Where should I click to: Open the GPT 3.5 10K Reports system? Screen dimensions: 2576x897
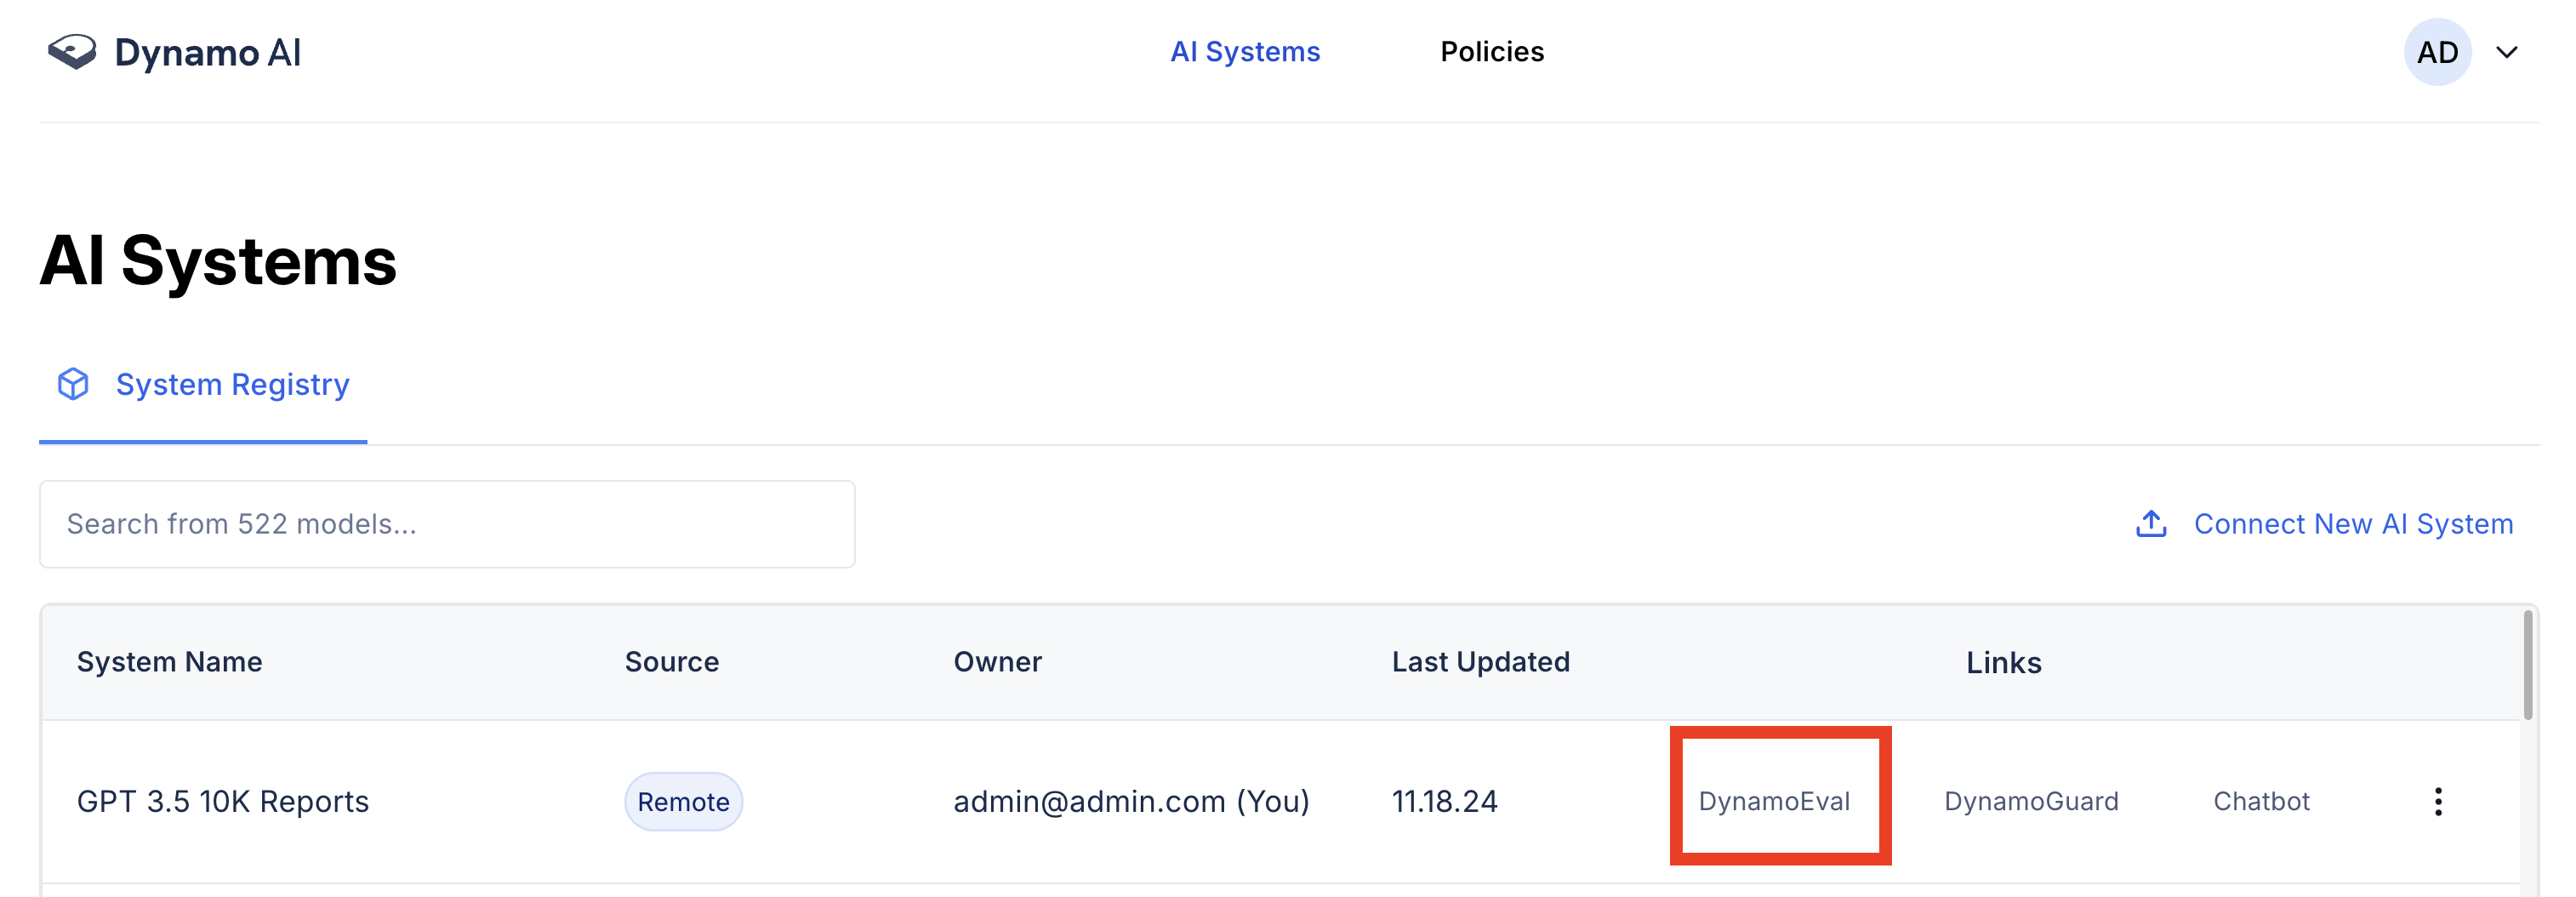point(223,801)
